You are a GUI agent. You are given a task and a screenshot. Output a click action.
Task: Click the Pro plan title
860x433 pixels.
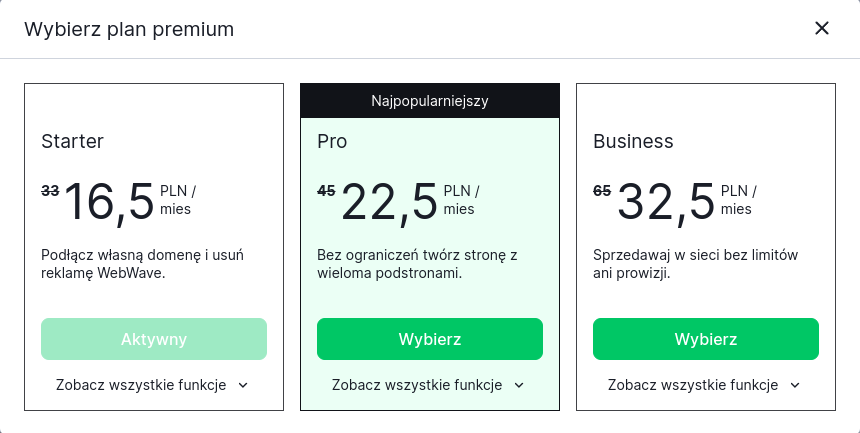click(332, 141)
